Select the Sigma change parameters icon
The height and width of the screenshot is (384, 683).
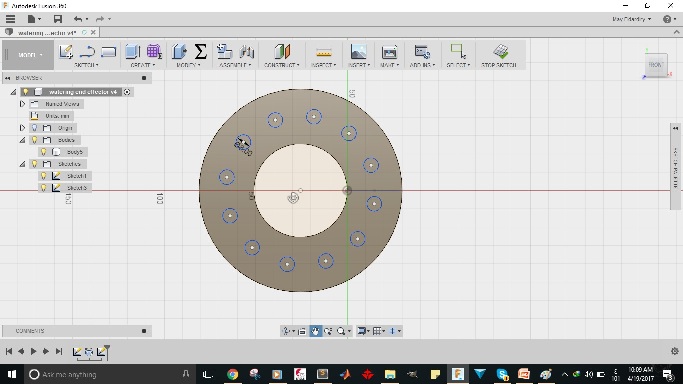pyautogui.click(x=200, y=51)
